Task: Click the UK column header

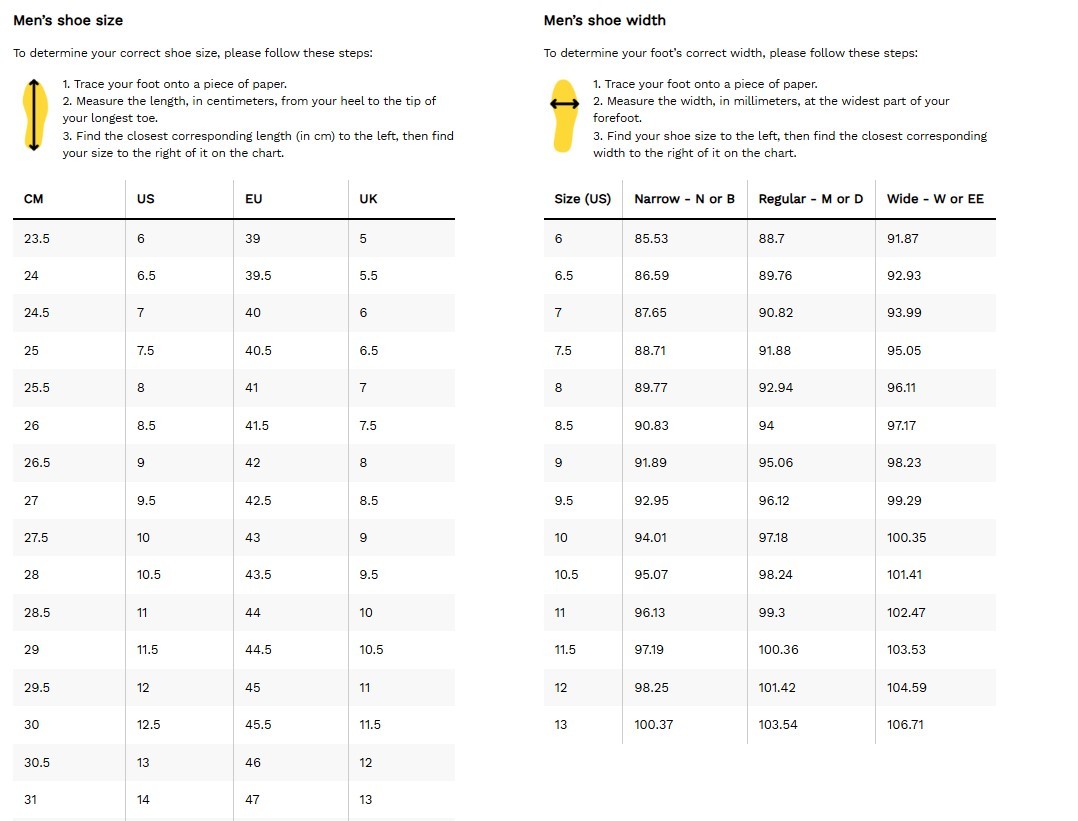Action: click(x=368, y=199)
